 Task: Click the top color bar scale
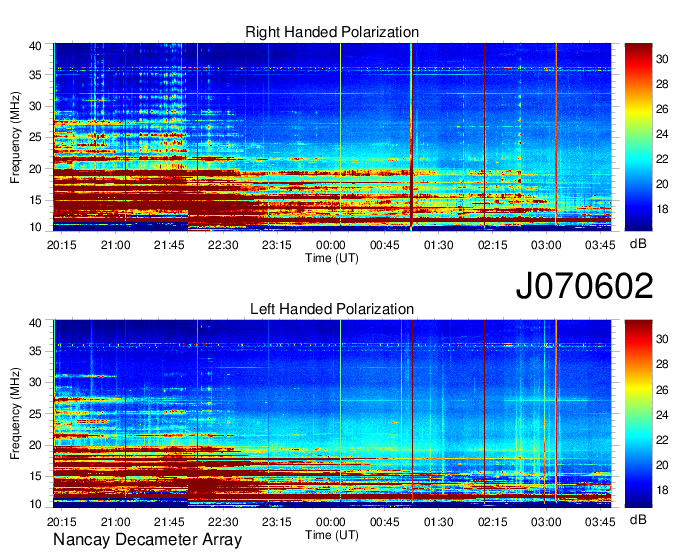click(638, 137)
